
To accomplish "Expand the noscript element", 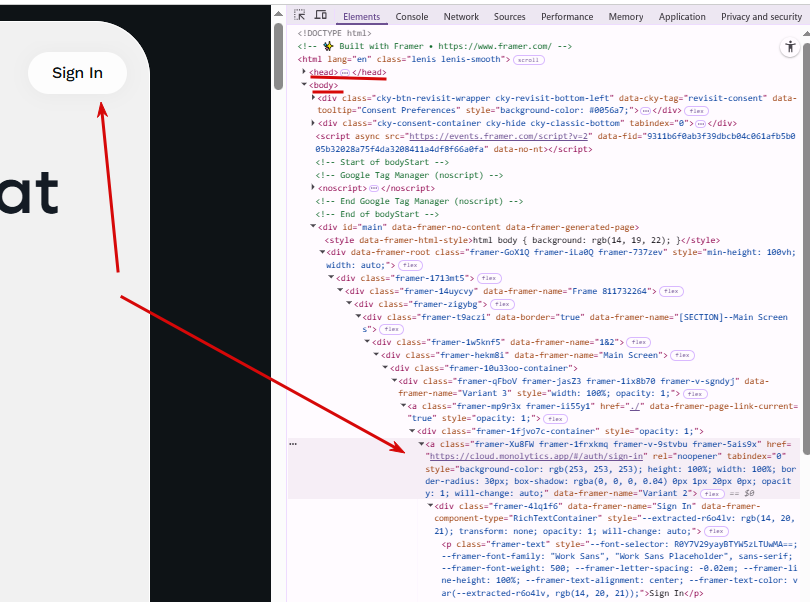I will [x=313, y=187].
